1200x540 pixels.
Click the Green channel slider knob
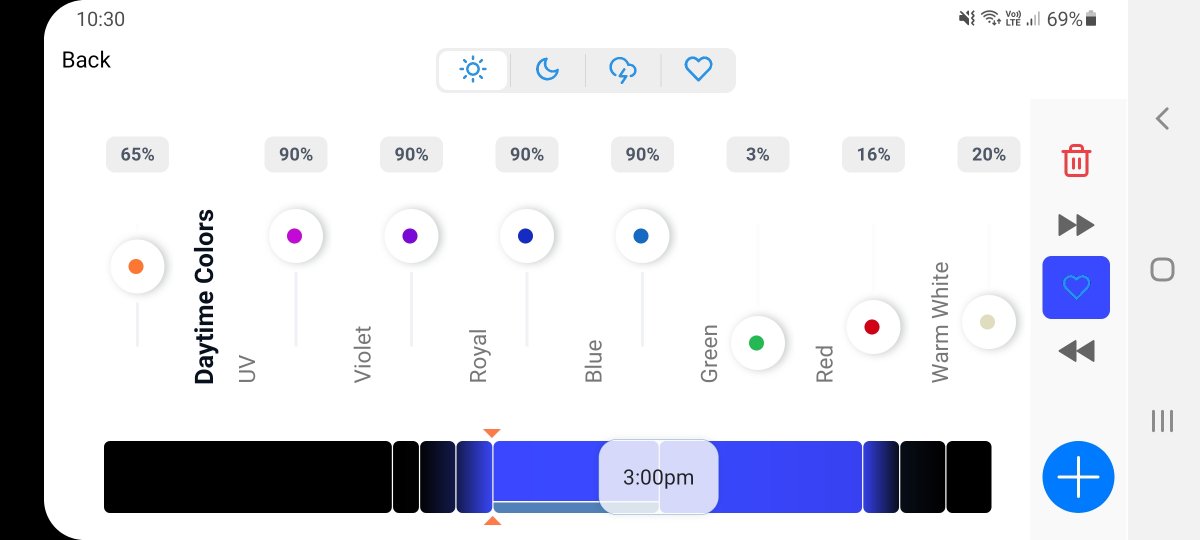(757, 343)
